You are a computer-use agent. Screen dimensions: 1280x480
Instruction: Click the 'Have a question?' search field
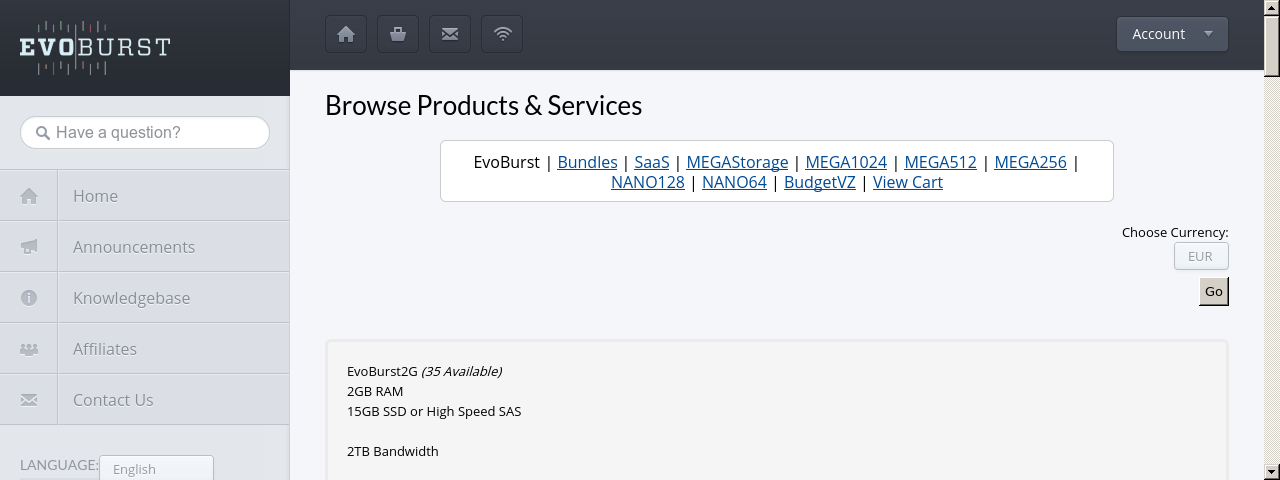point(145,133)
